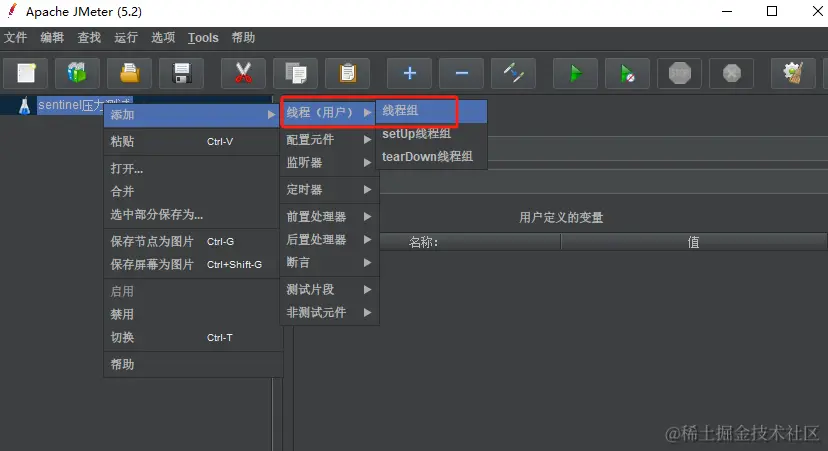The image size is (828, 451).
Task: Click the Open file folder icon
Action: (129, 73)
